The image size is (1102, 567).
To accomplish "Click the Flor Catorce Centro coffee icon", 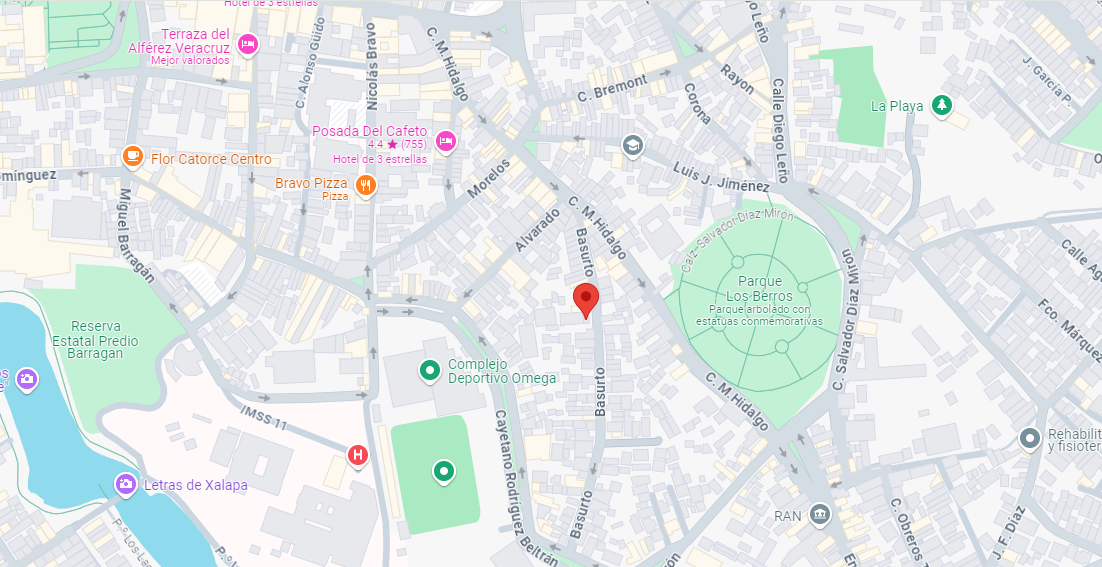I will pos(133,157).
